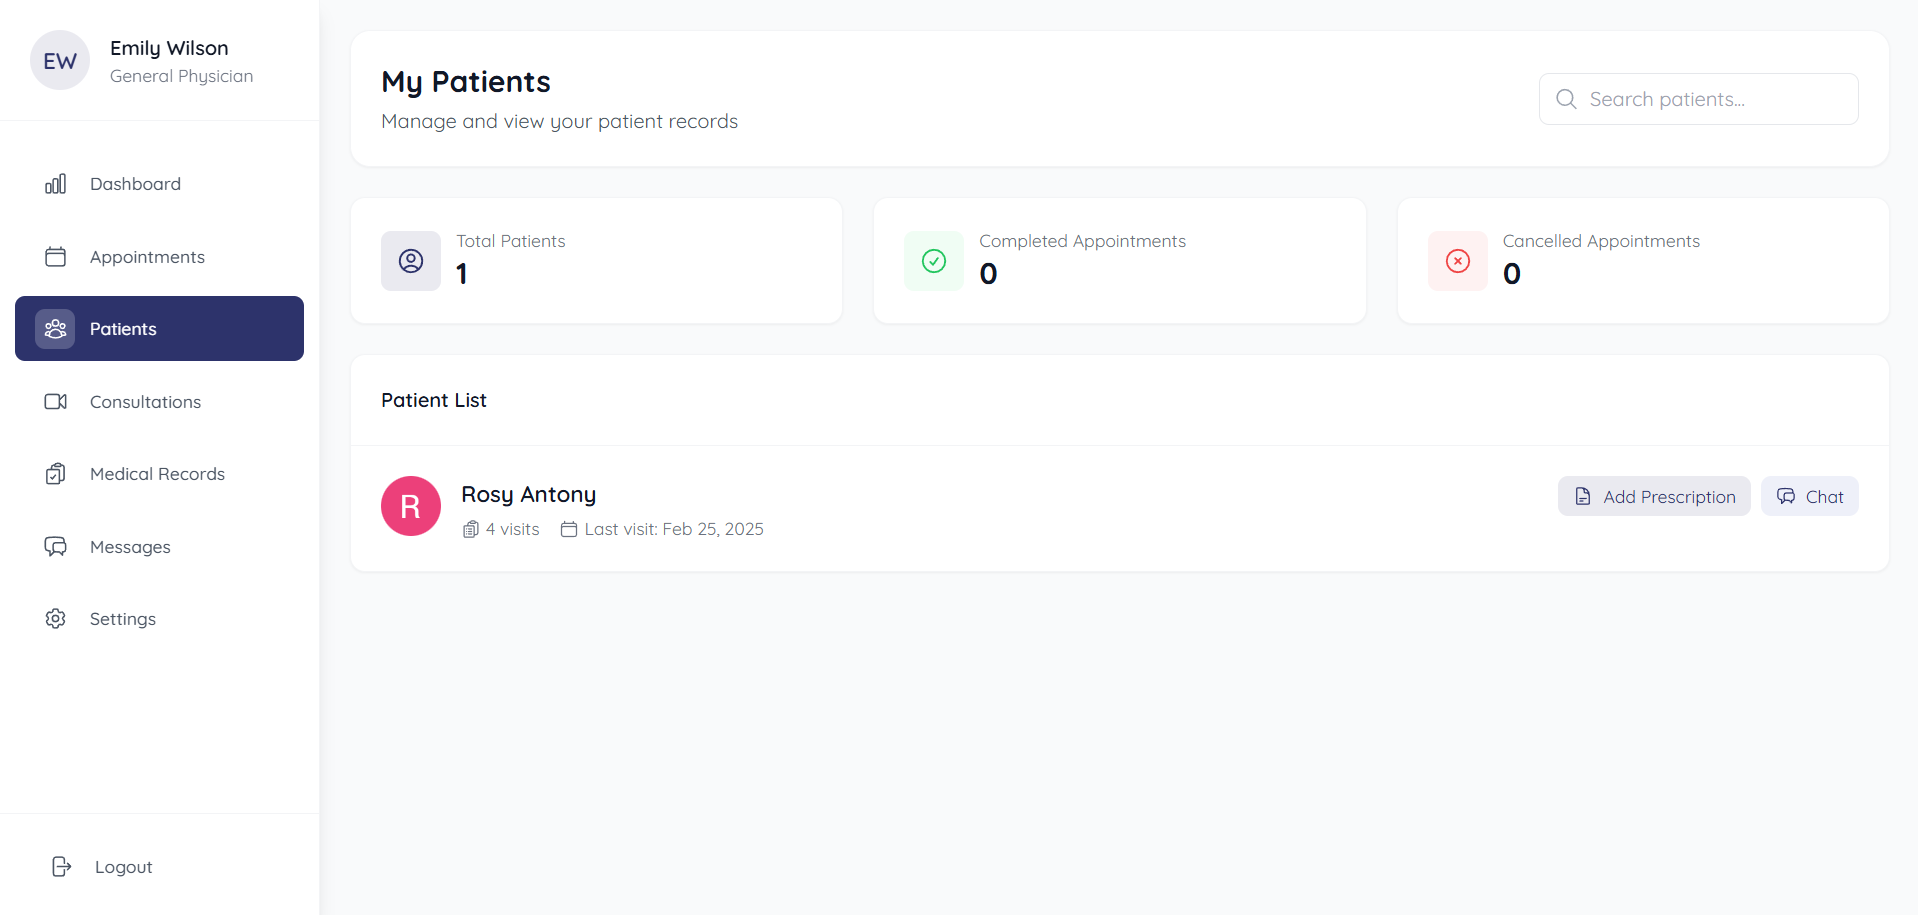Click the EW profile avatar

(x=60, y=60)
